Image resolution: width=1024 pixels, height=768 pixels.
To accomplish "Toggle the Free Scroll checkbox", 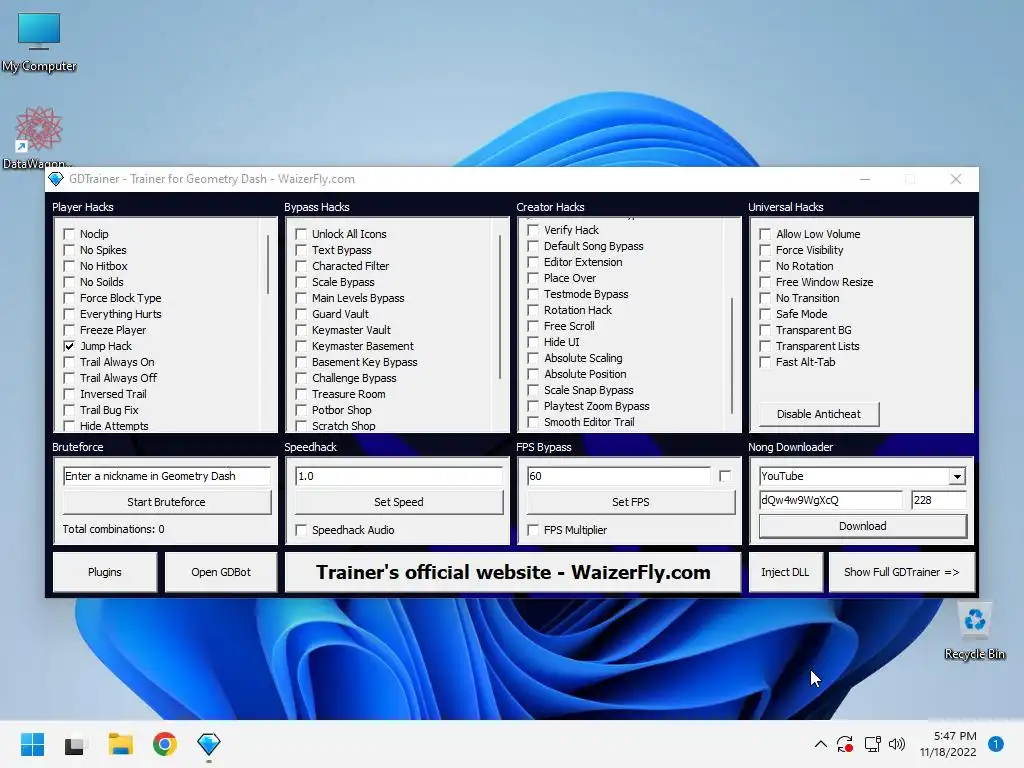I will 533,326.
